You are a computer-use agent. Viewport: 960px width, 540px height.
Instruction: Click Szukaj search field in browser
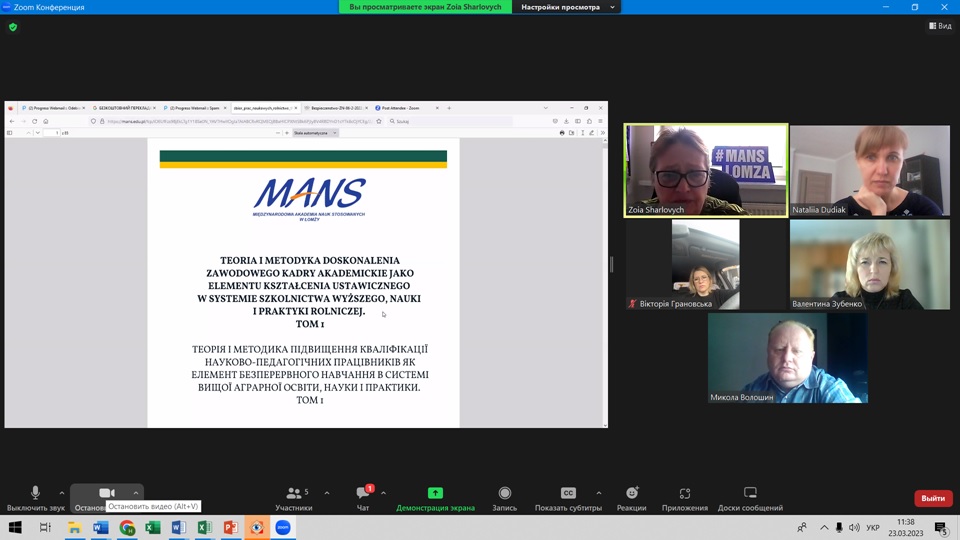click(450, 121)
